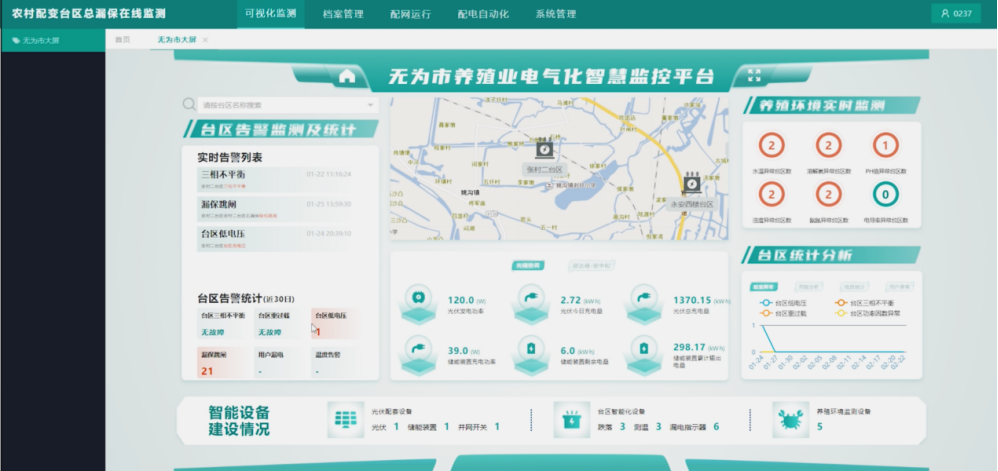
Task: Click the 氨氮异常台区数 circle indicator
Action: point(828,194)
